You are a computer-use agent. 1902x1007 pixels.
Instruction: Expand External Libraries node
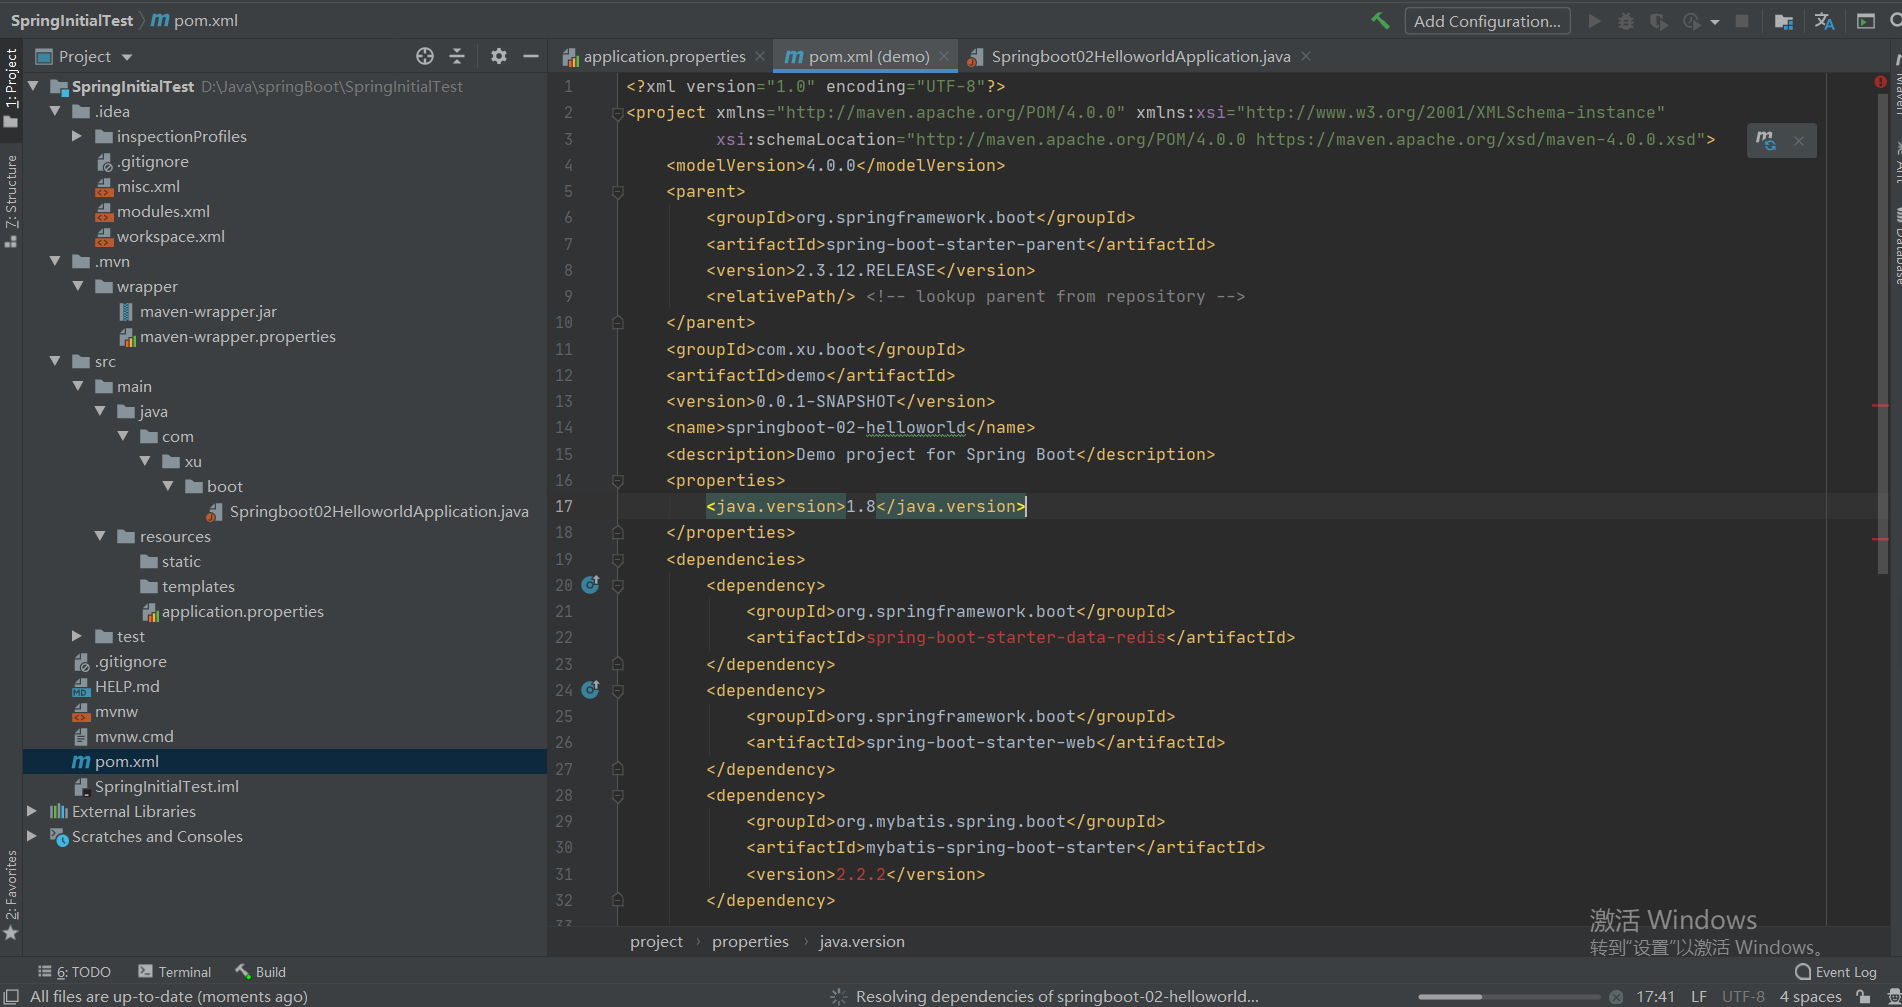tap(32, 811)
